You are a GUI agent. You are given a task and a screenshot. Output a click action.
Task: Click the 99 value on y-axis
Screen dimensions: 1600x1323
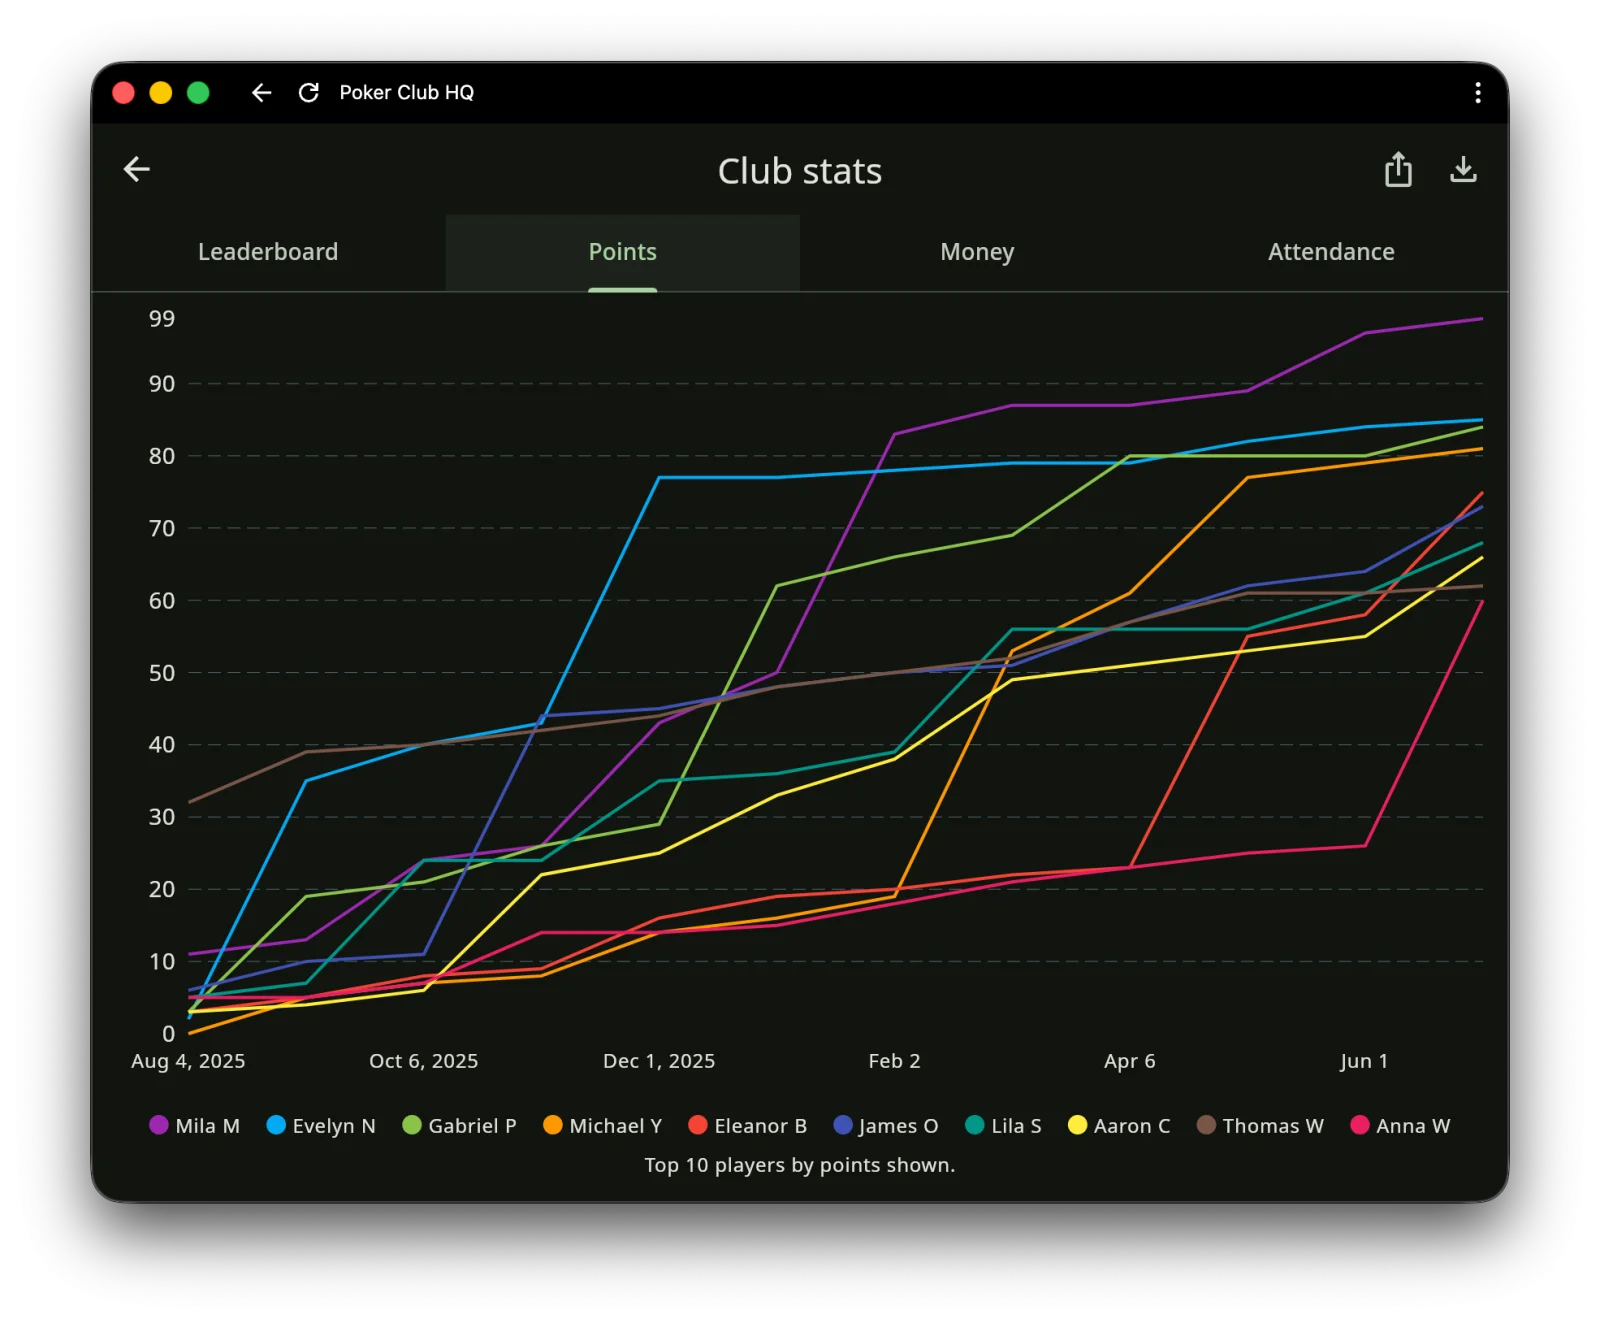coord(162,319)
